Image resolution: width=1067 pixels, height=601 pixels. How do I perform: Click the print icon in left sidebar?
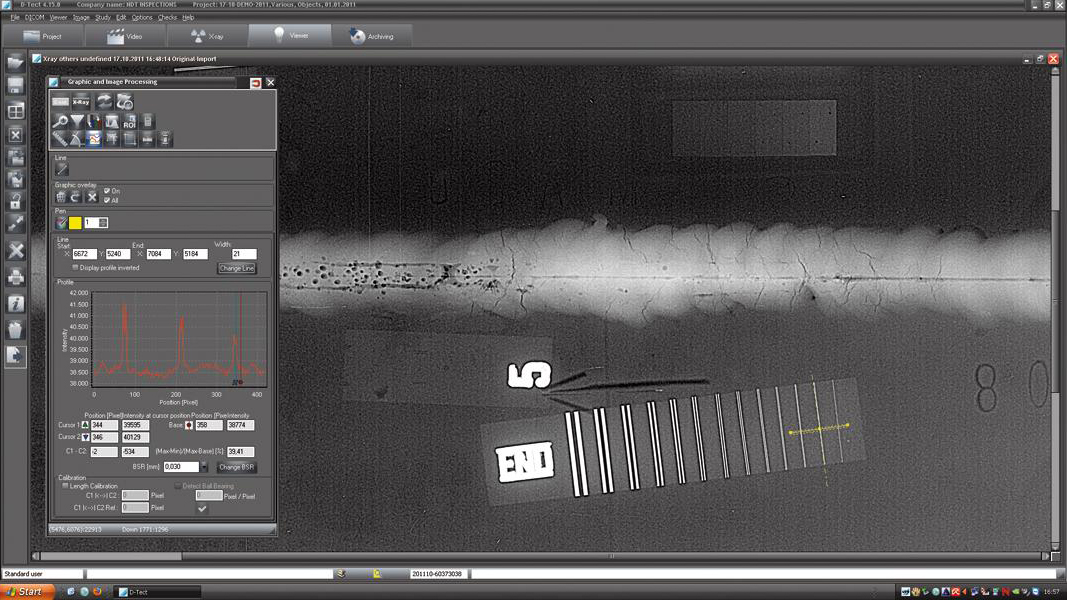point(15,277)
